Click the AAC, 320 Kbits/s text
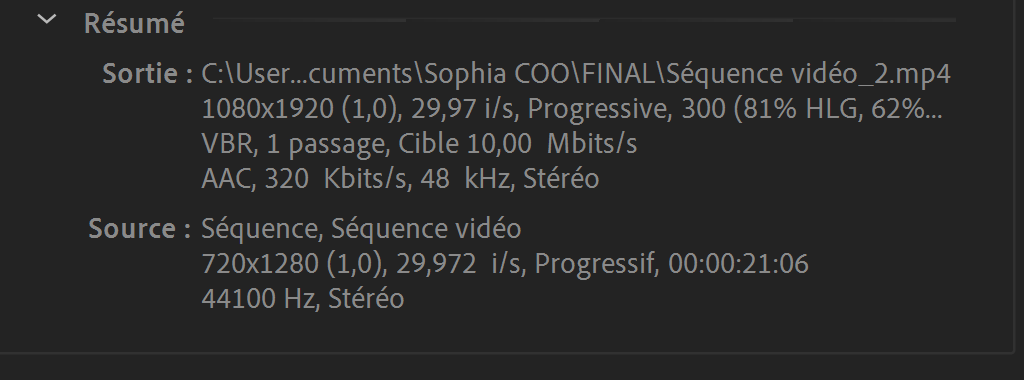1024x380 pixels. point(307,178)
